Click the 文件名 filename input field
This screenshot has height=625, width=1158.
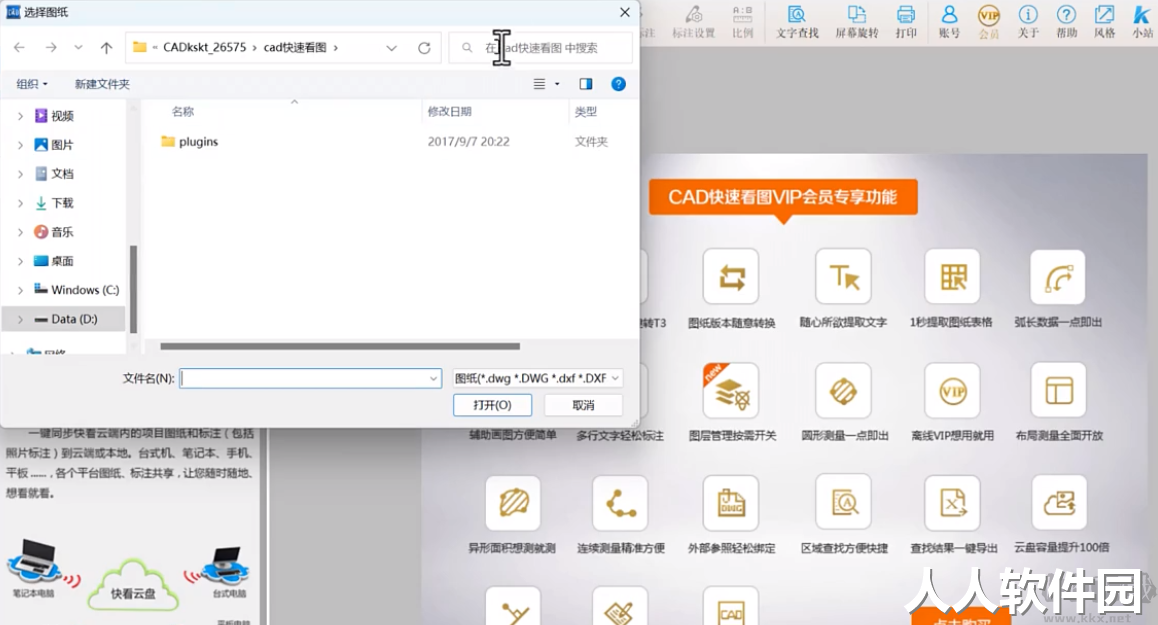point(303,378)
